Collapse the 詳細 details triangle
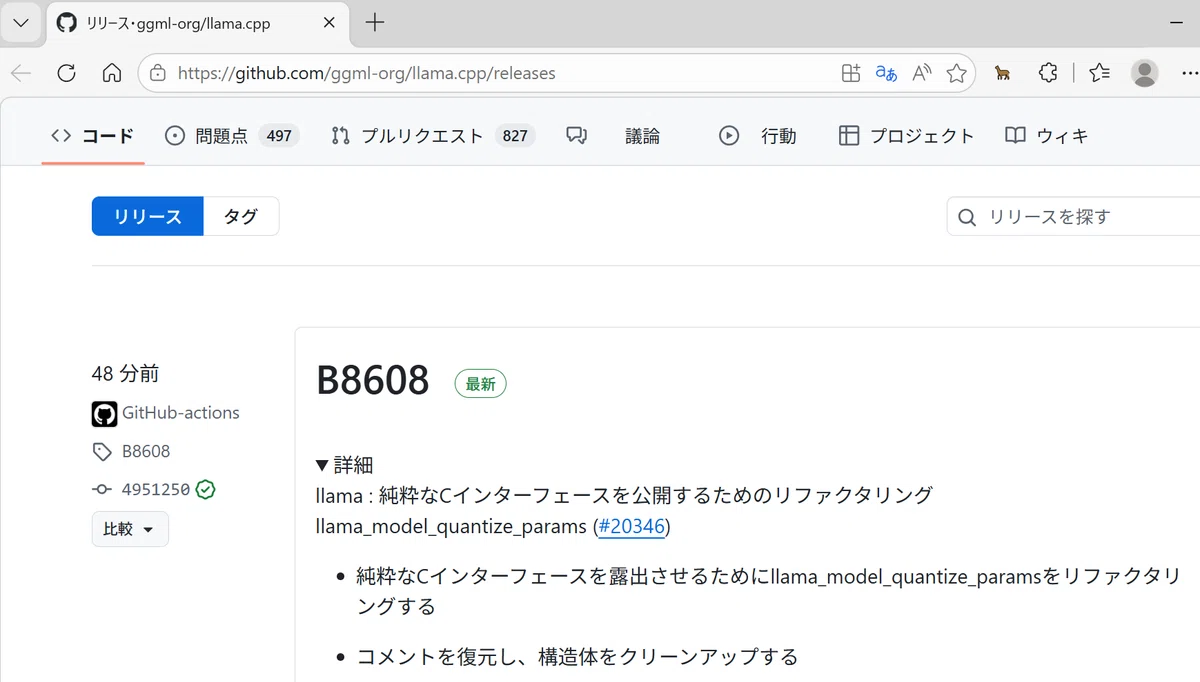 click(322, 465)
